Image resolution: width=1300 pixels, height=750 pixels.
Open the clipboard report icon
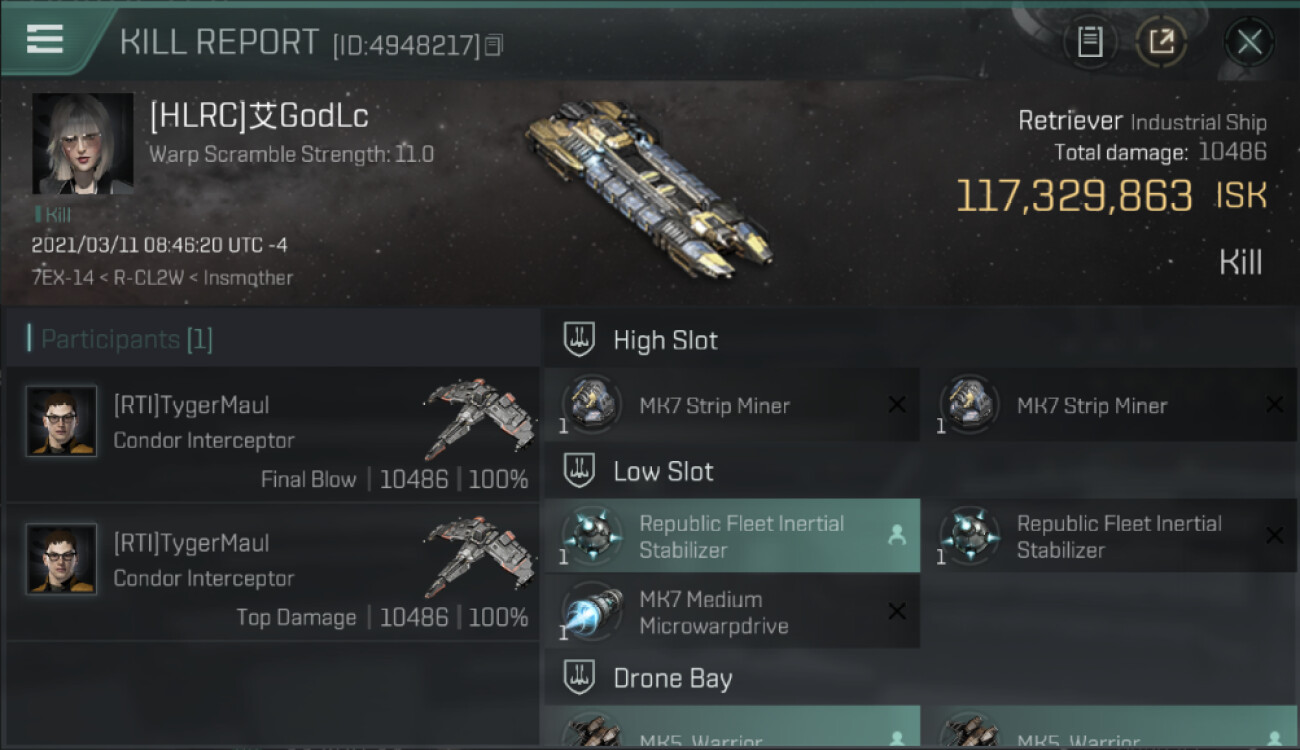pos(1090,42)
